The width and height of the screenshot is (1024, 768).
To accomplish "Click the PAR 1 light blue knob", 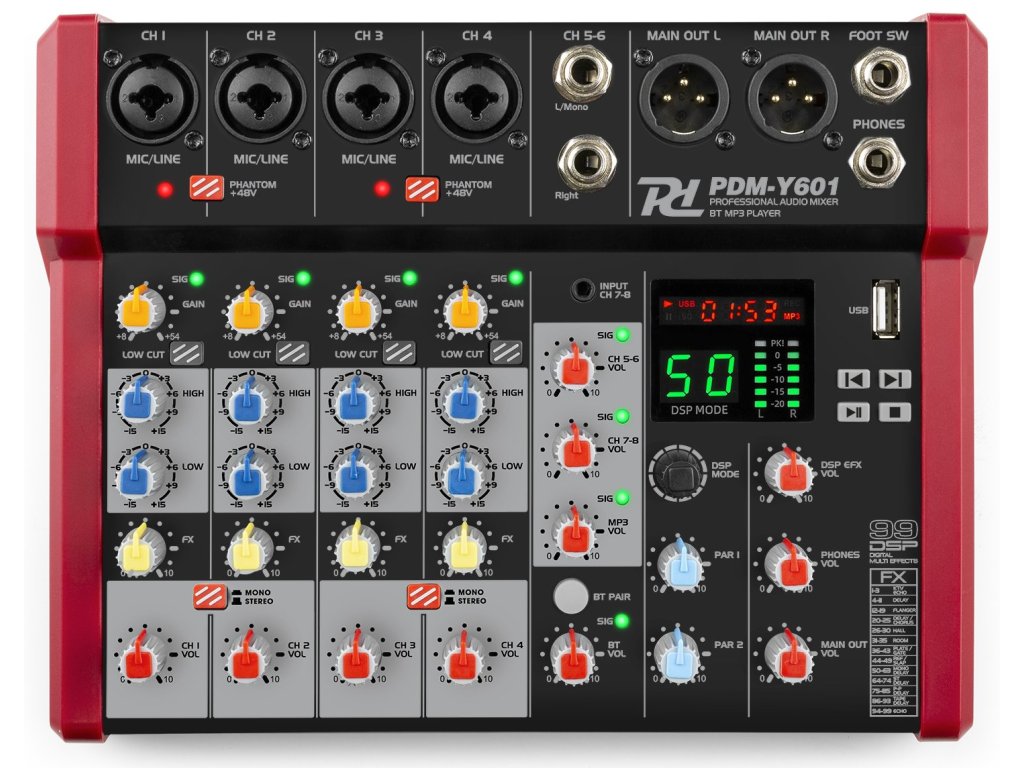I will click(680, 562).
